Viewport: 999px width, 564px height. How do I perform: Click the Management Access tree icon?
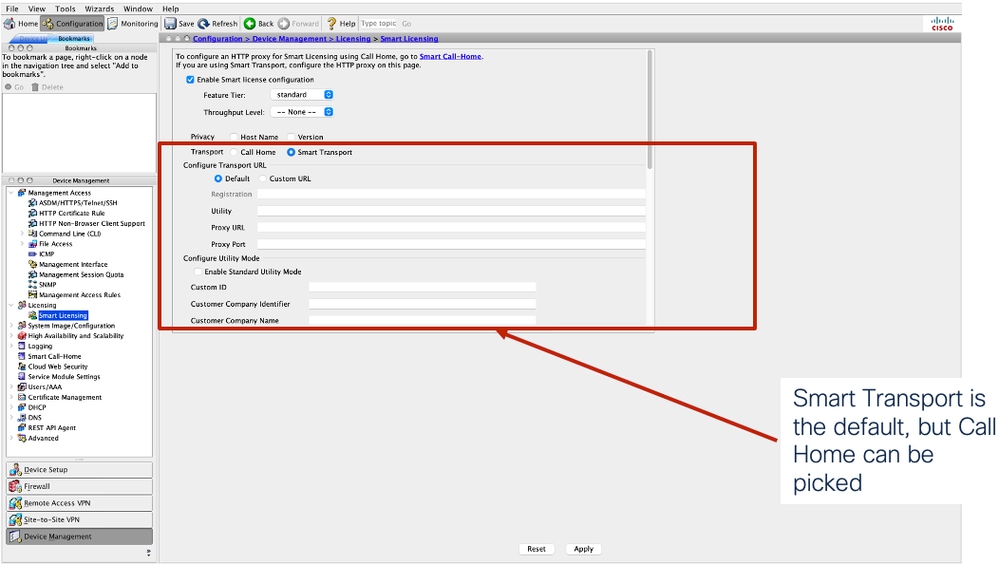22,192
